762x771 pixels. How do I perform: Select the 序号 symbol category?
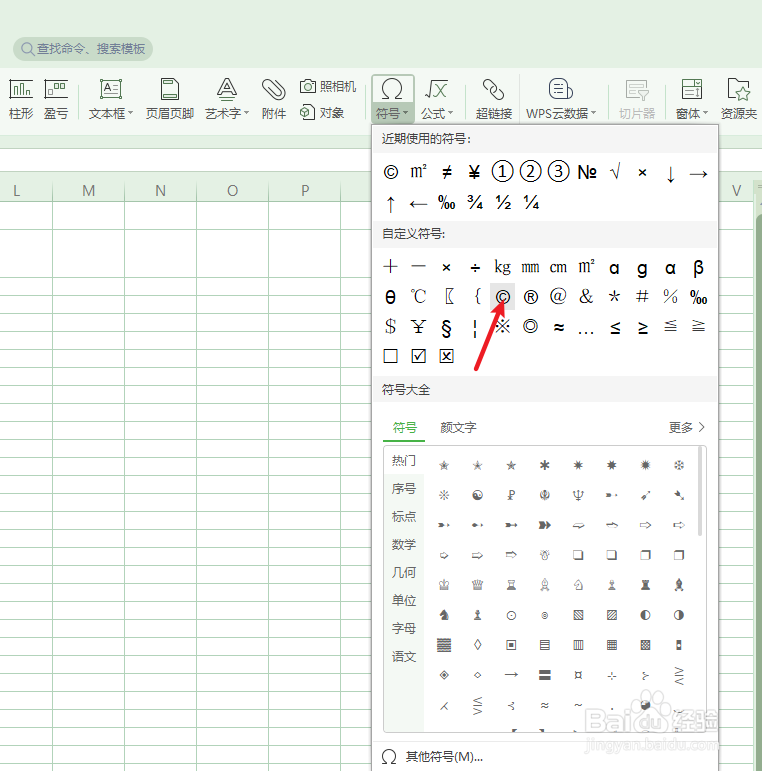tap(404, 488)
